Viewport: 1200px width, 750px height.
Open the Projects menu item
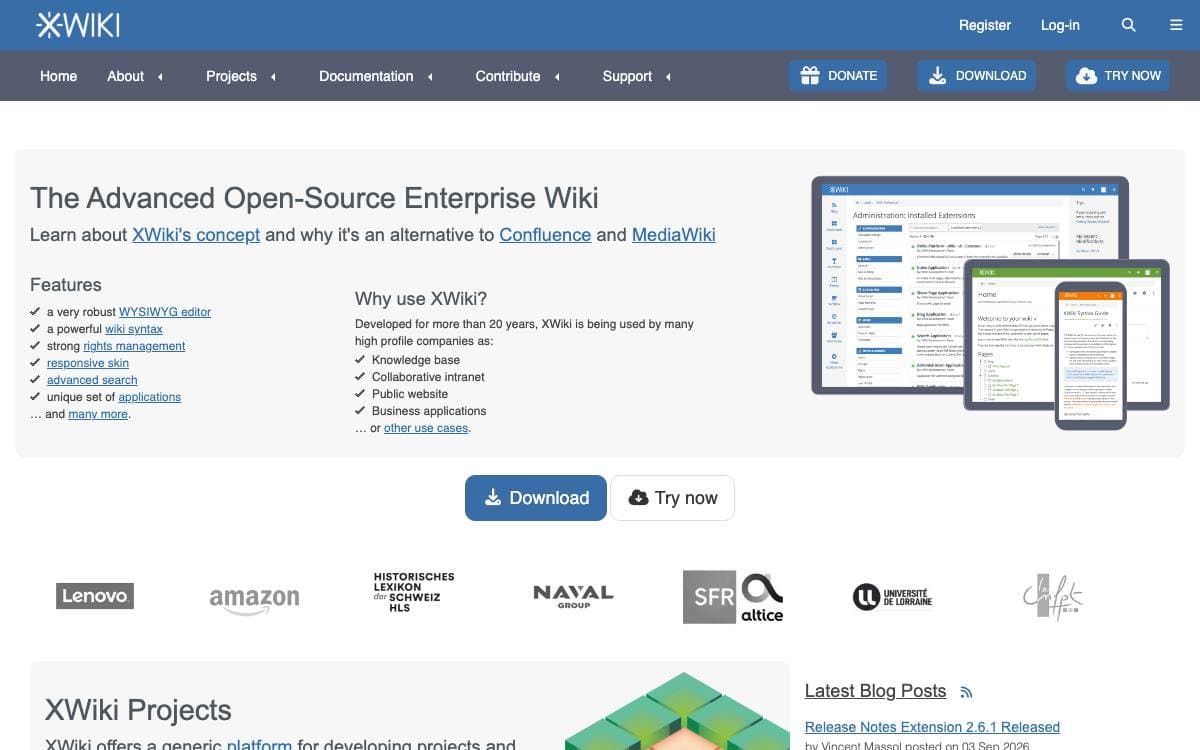[x=231, y=76]
